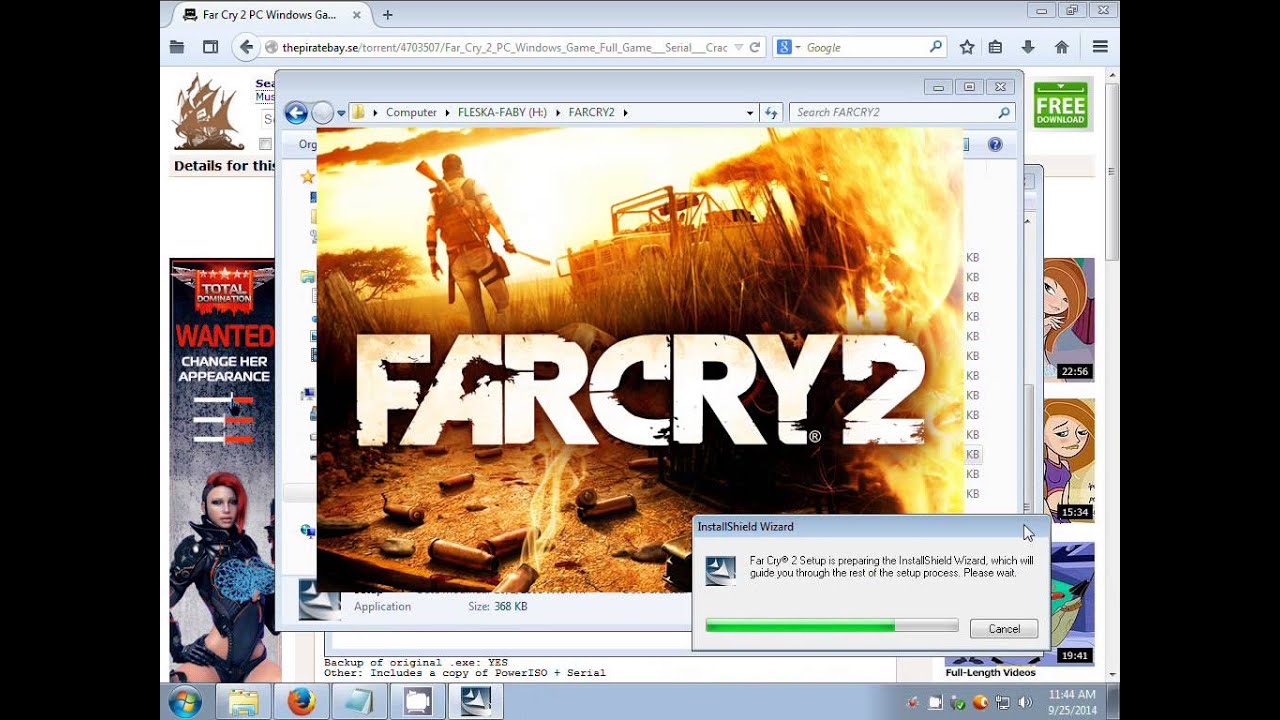This screenshot has height=720, width=1280.
Task: Click Explorer forward arrow button
Action: [x=322, y=113]
